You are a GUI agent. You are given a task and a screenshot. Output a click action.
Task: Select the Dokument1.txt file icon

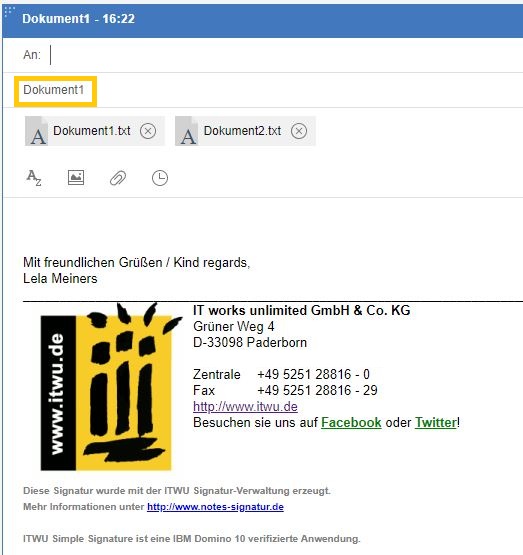coord(36,131)
